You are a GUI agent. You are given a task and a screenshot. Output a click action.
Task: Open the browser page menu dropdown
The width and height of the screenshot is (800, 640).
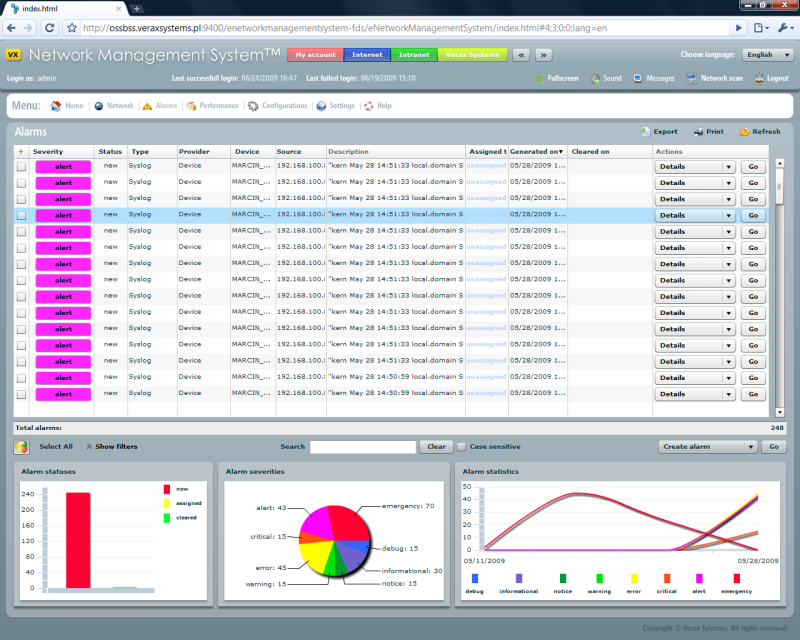coord(761,28)
